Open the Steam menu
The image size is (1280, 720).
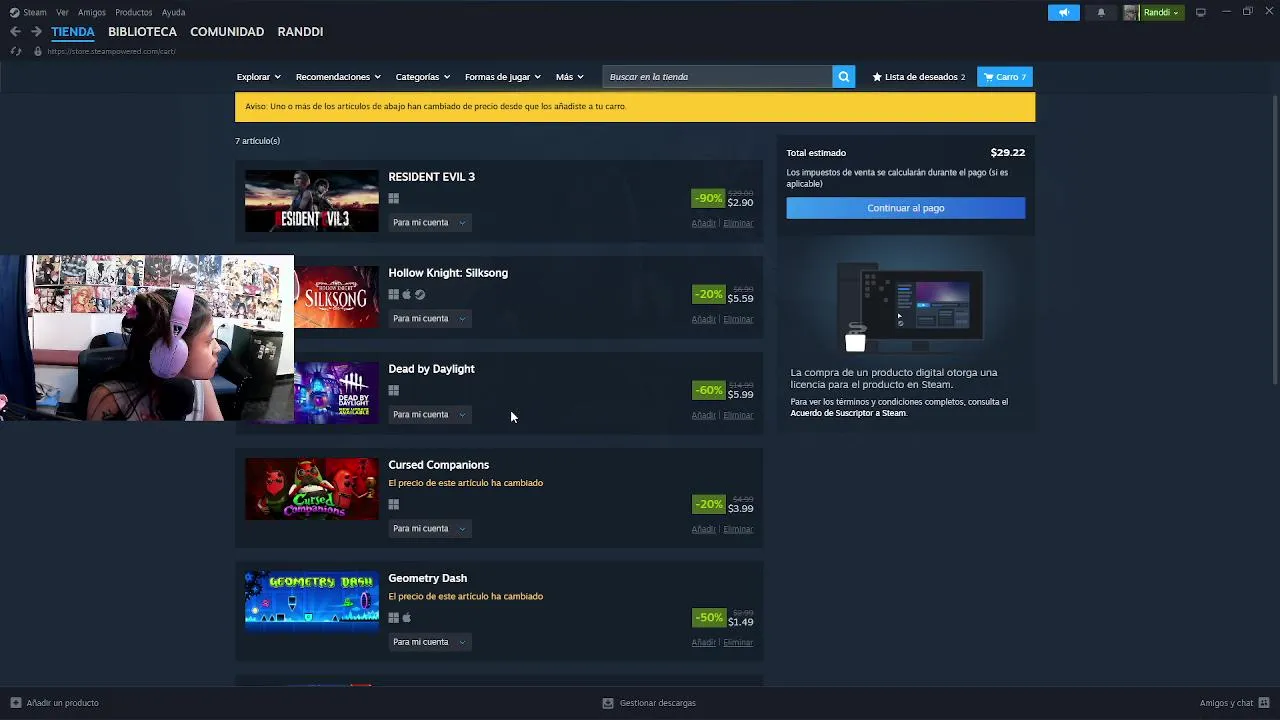[x=35, y=12]
